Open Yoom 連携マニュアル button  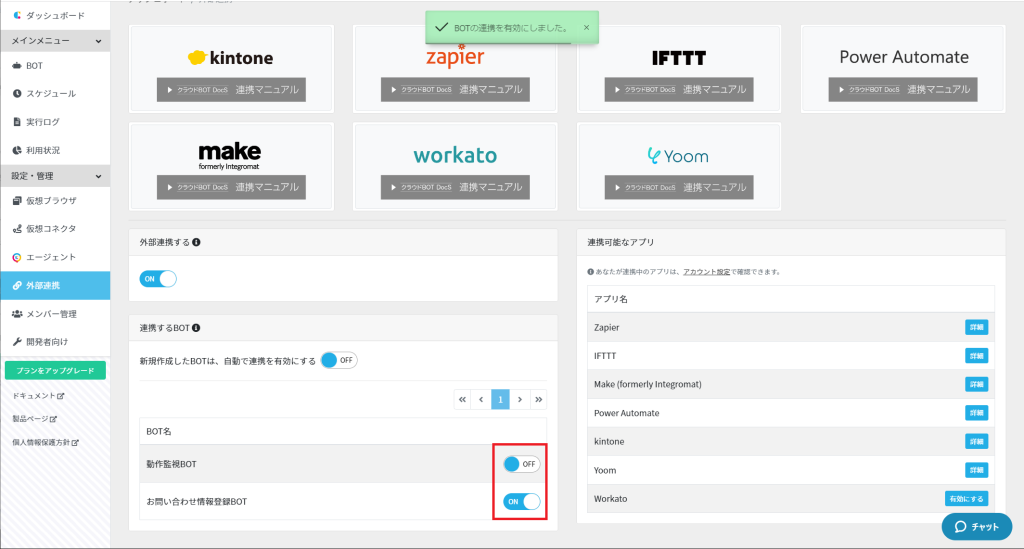pyautogui.click(x=679, y=187)
